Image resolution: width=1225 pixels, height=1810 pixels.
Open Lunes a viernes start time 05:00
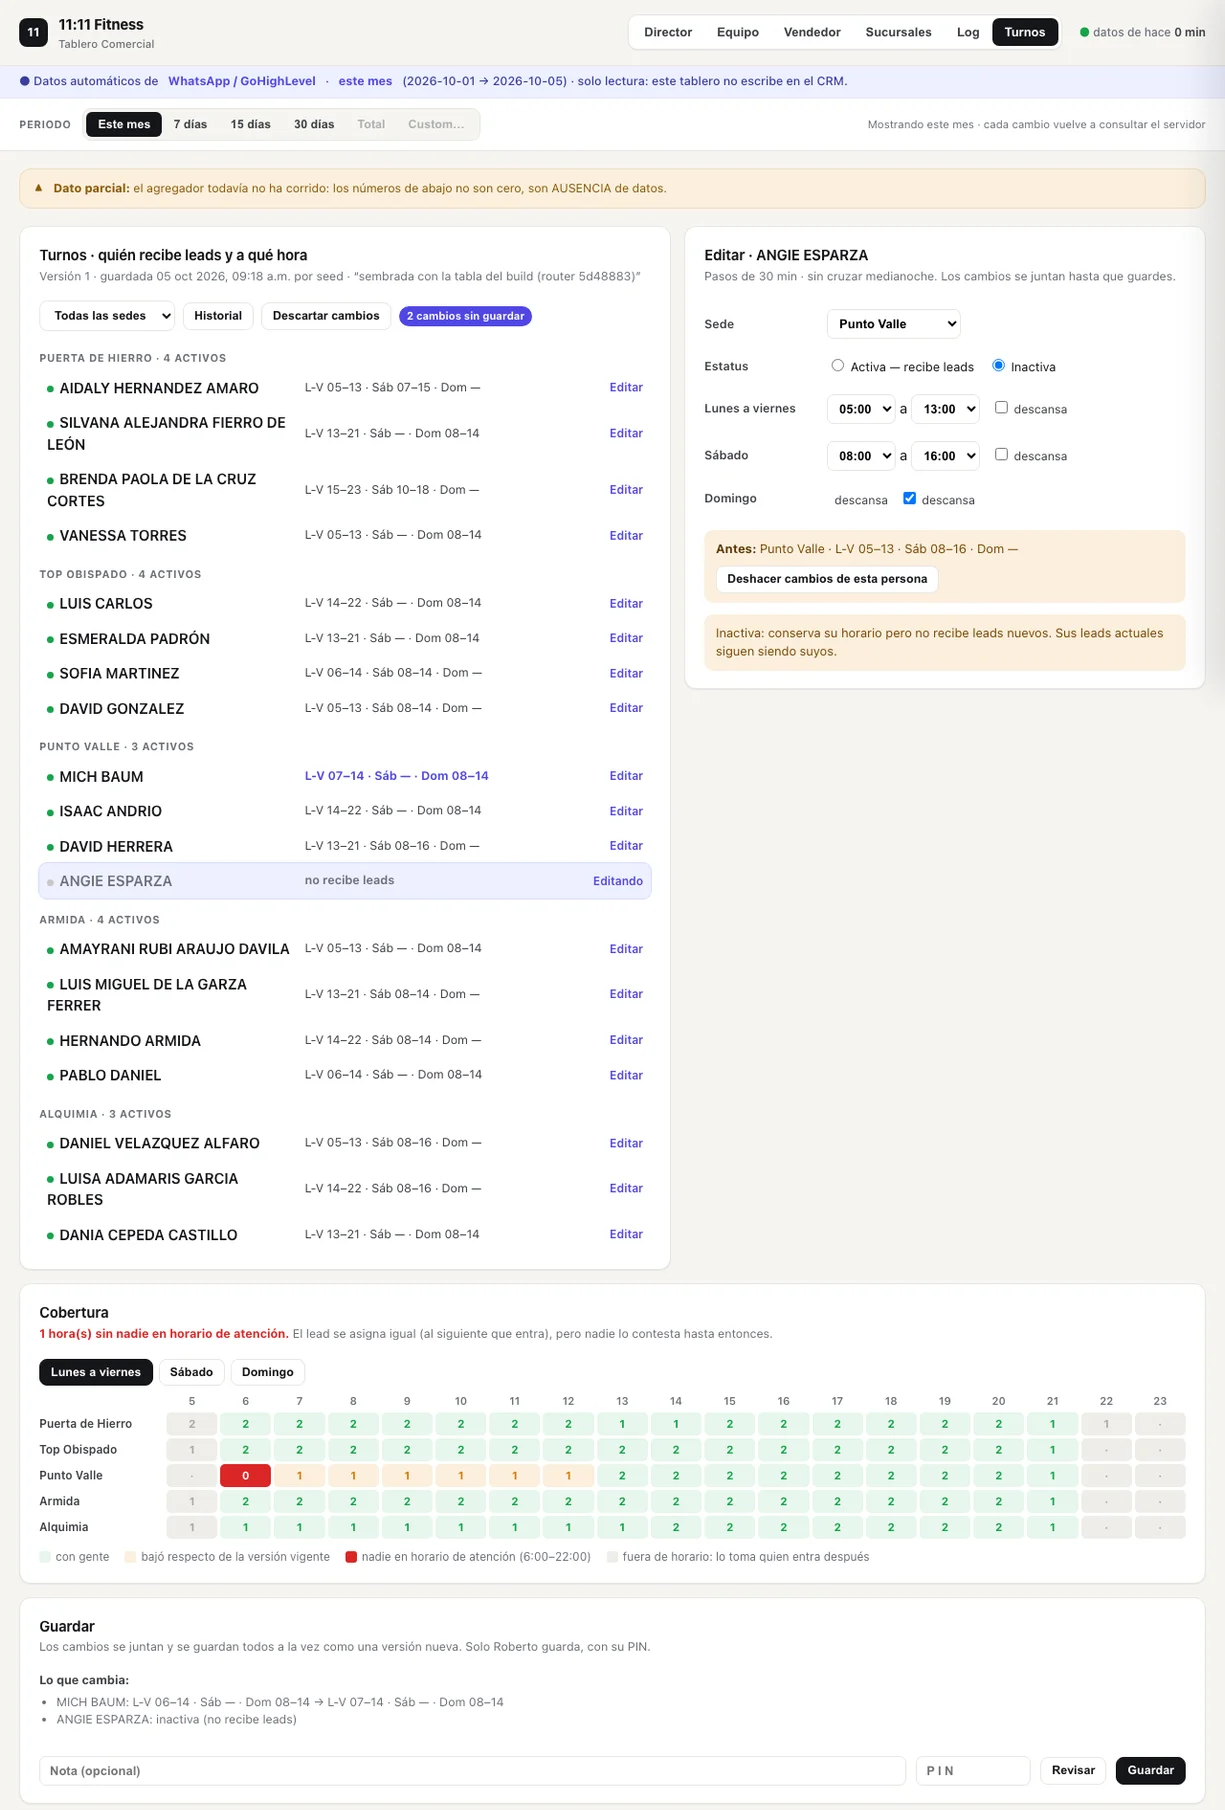click(861, 409)
